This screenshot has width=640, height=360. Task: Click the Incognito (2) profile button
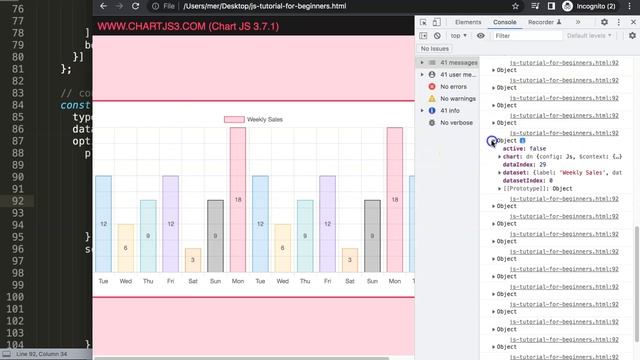coord(589,6)
